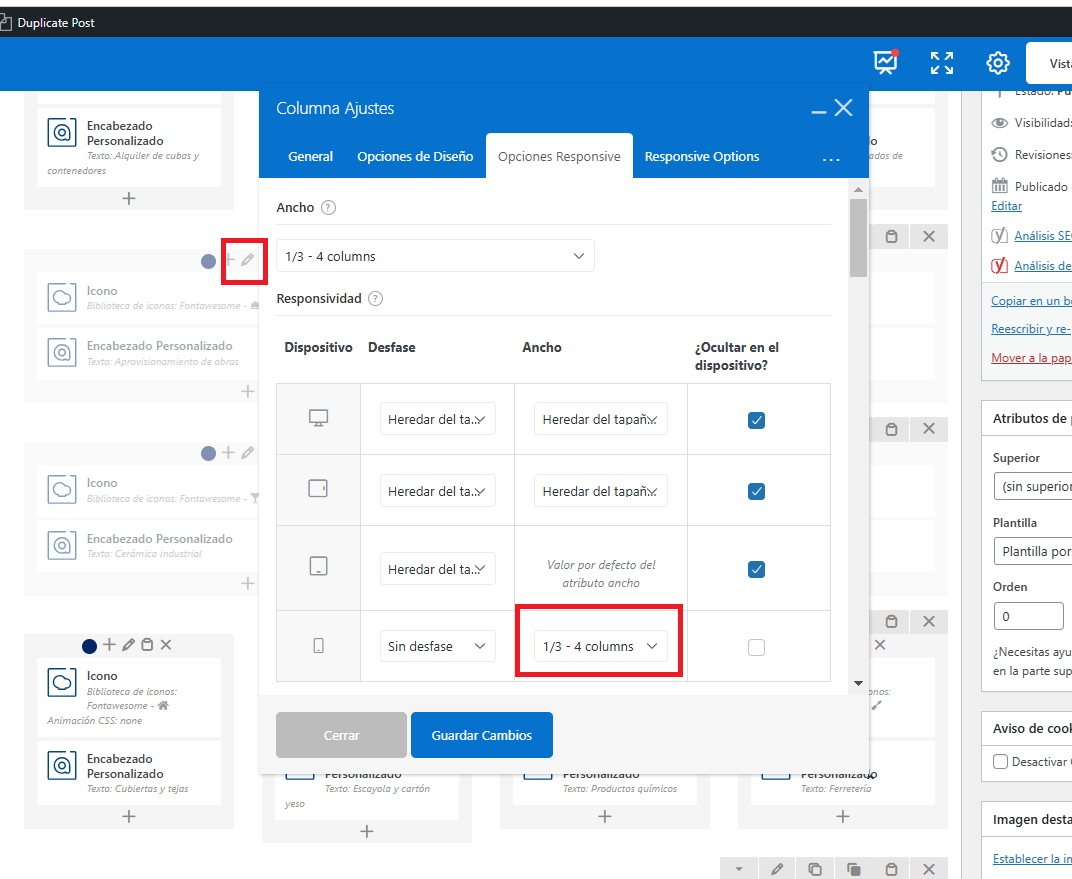Toggle fullscreen mode with the arrows icon

click(941, 63)
